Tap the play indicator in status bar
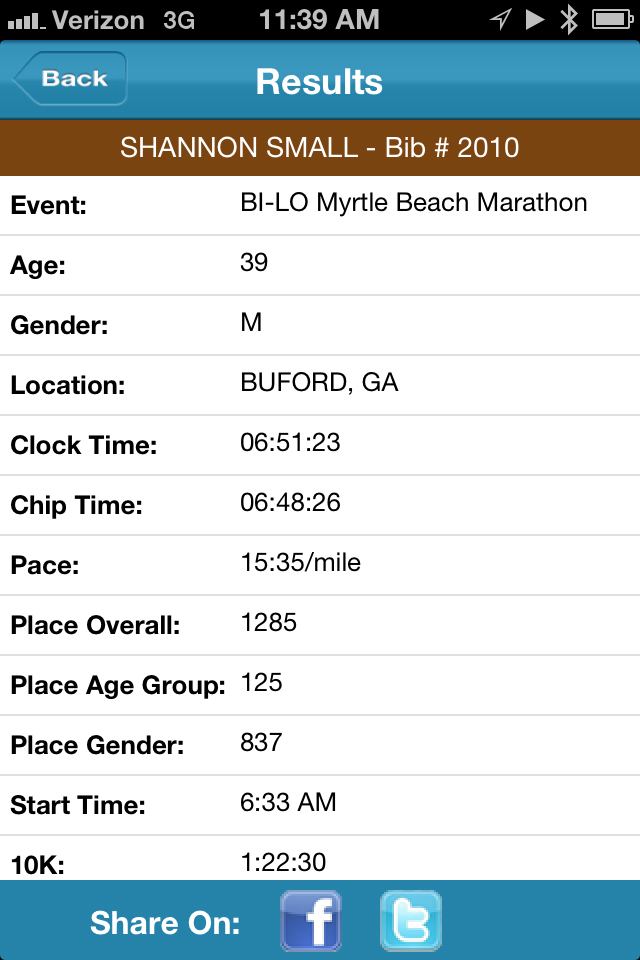The image size is (640, 960). tap(535, 20)
